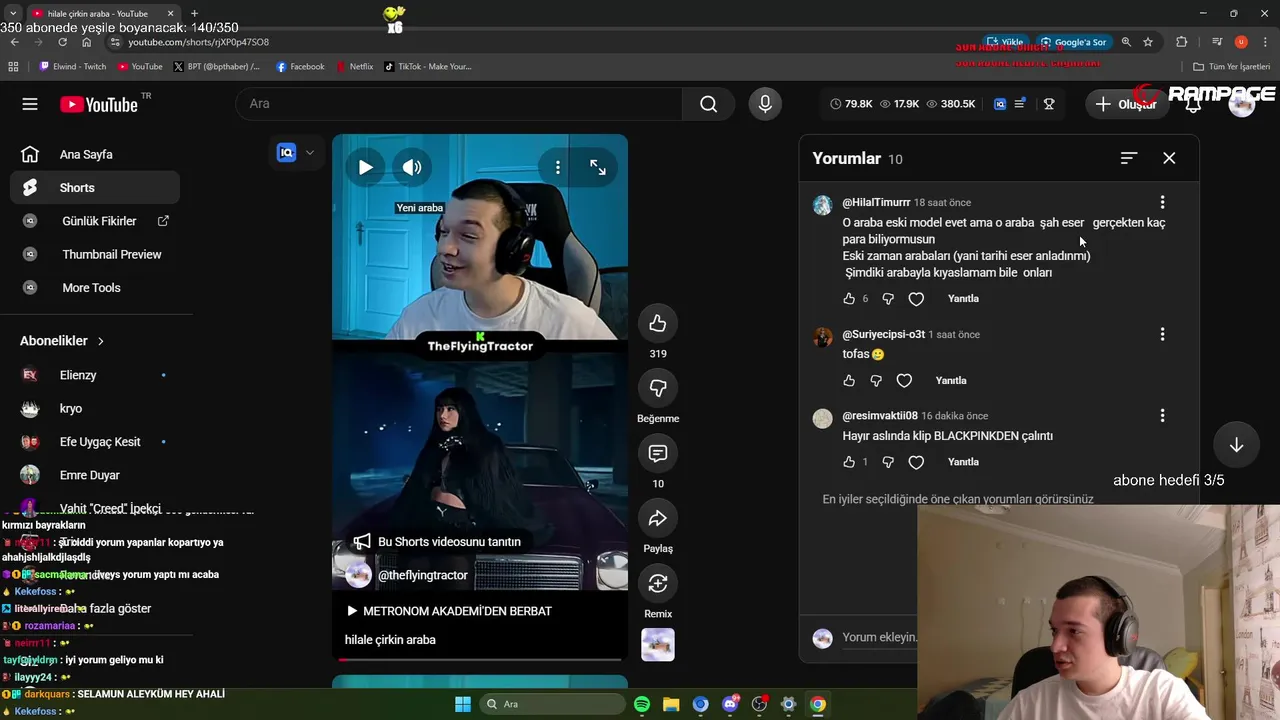Click the vidIQ icon in the header stats
Screen dimensions: 1280x720
1000,104
